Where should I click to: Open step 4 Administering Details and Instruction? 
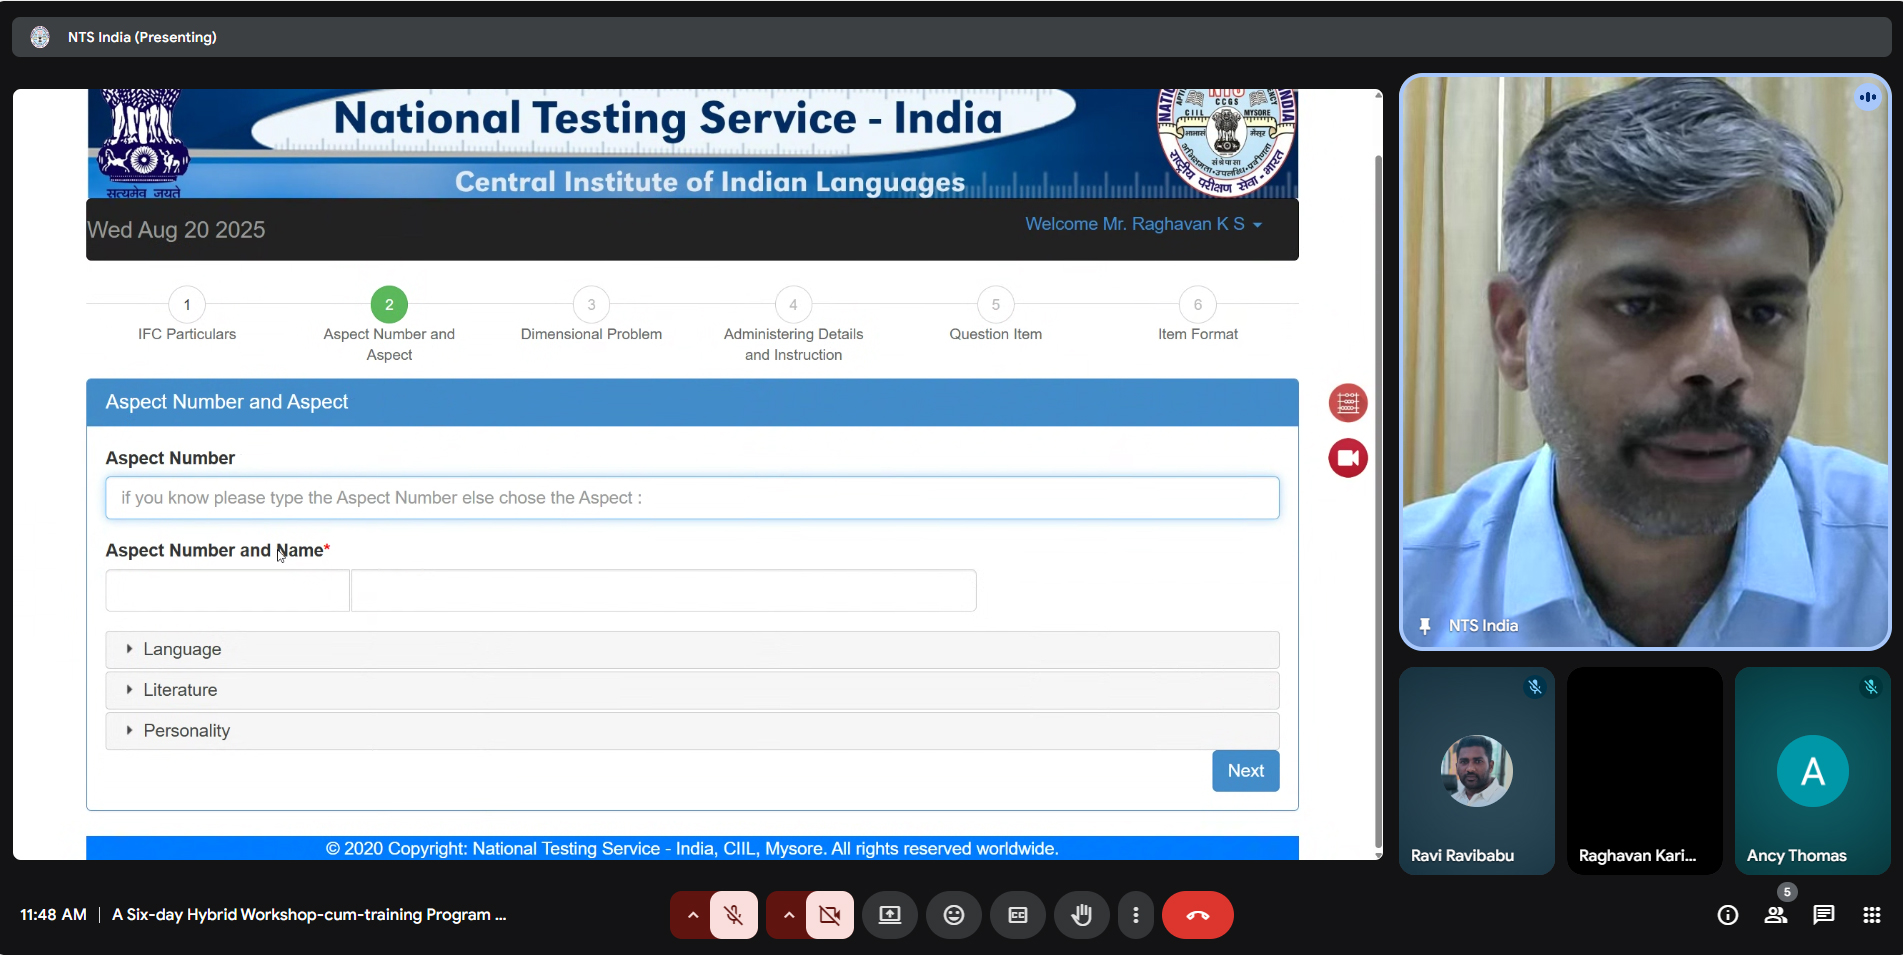click(x=793, y=305)
